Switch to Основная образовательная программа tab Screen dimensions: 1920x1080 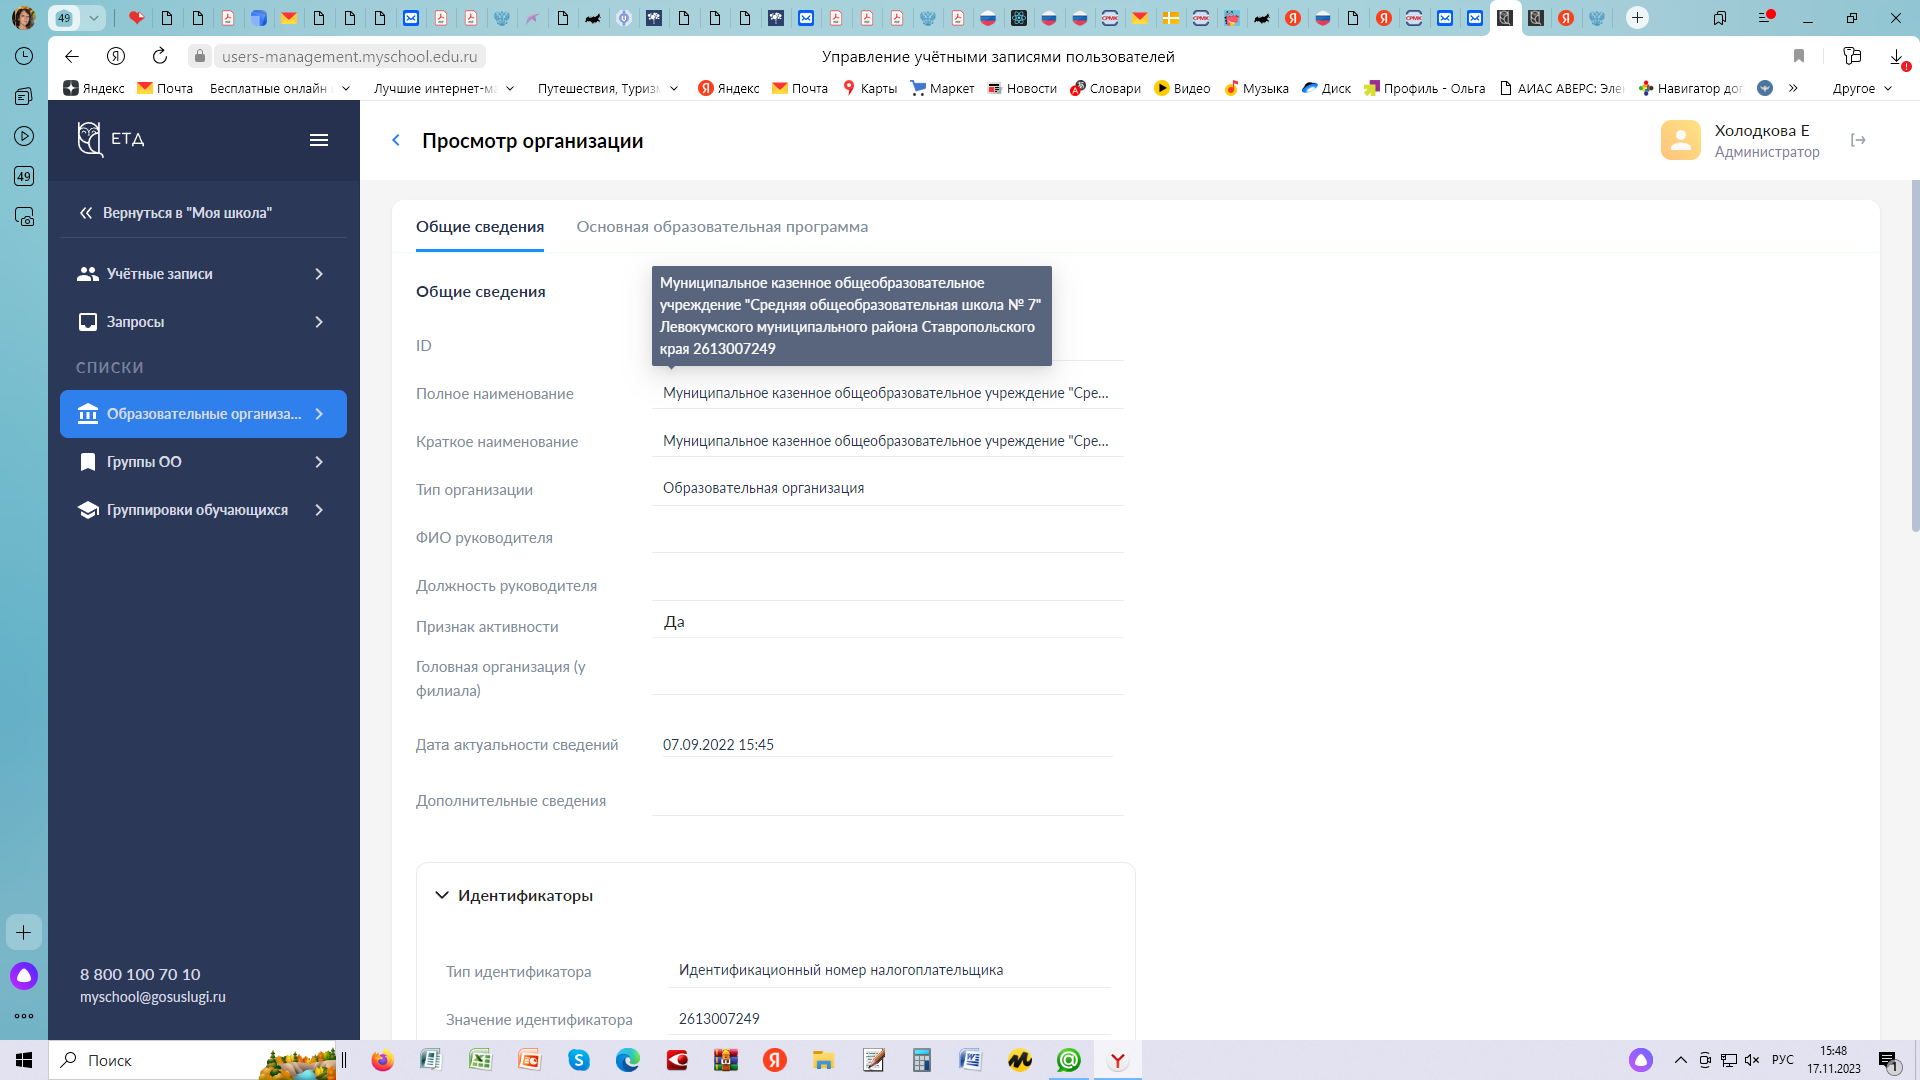tap(722, 227)
